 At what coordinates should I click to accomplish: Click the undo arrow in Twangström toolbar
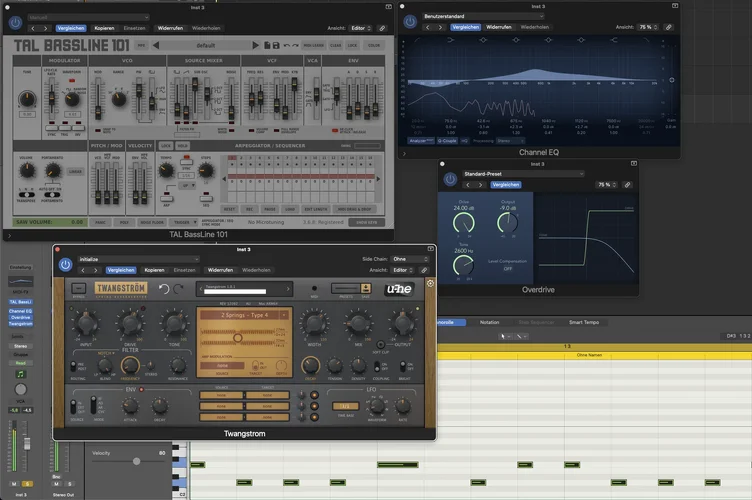pos(164,290)
